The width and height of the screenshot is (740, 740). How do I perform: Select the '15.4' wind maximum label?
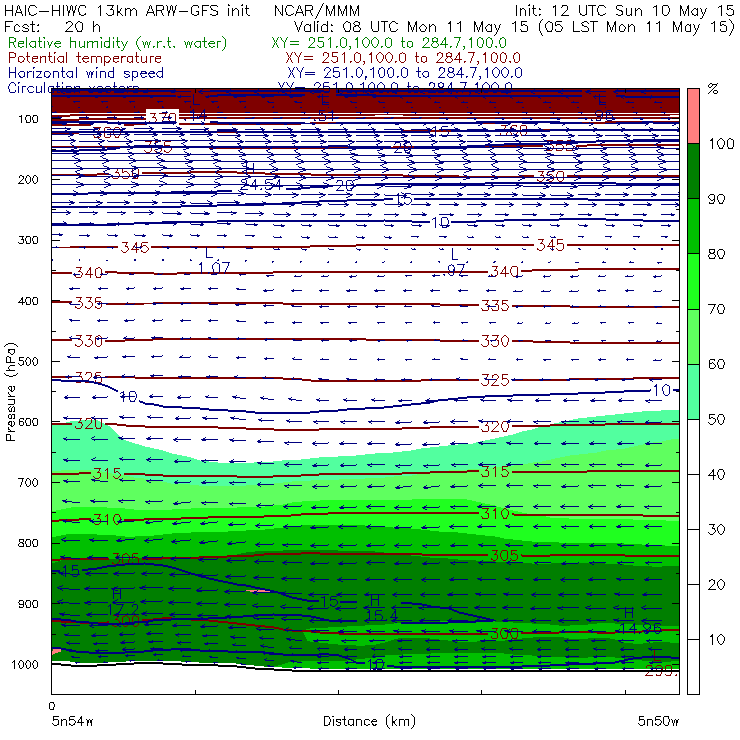[382, 615]
